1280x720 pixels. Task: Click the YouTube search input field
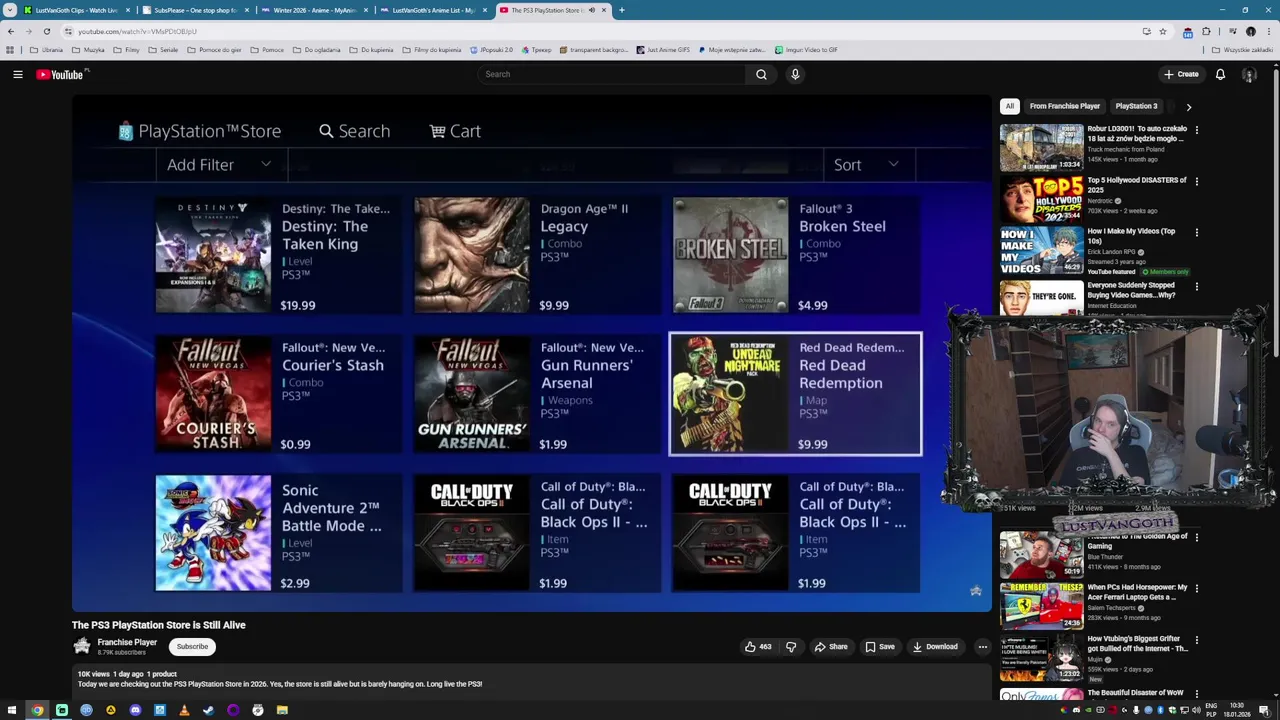tap(612, 74)
